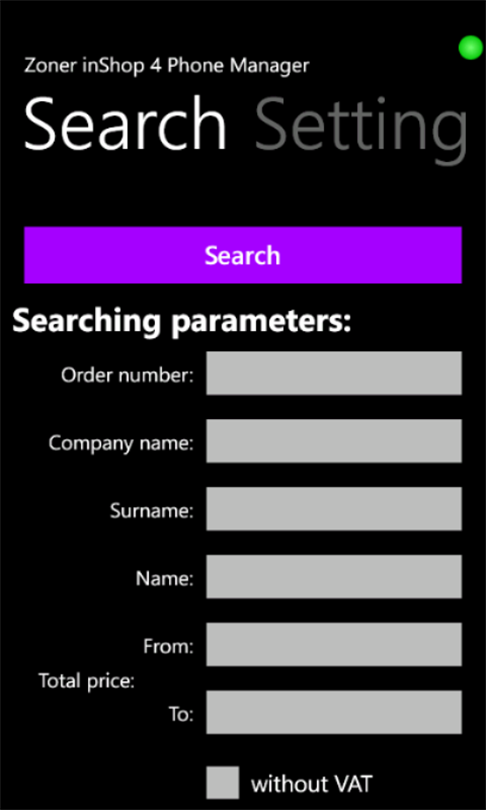Click the 'To:' label
This screenshot has height=810, width=486.
(181, 714)
